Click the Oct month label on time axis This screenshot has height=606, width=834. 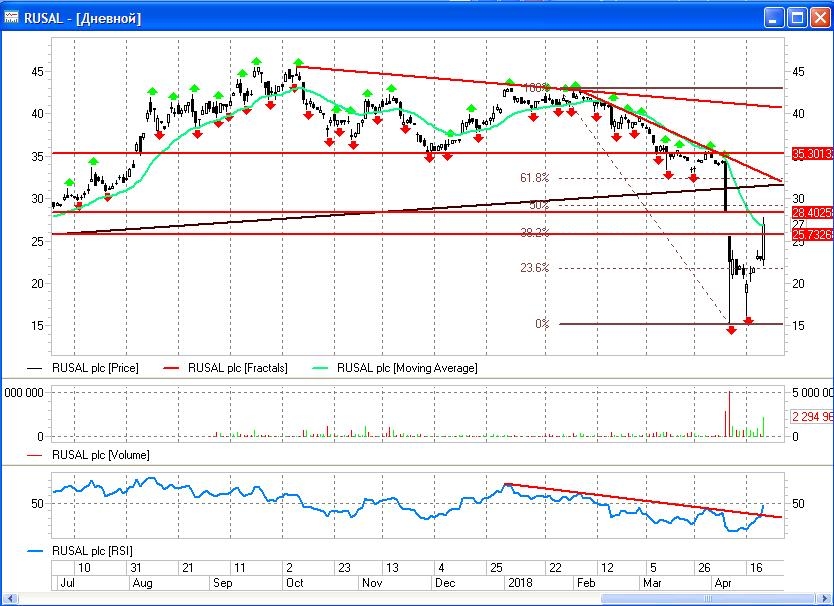[294, 583]
